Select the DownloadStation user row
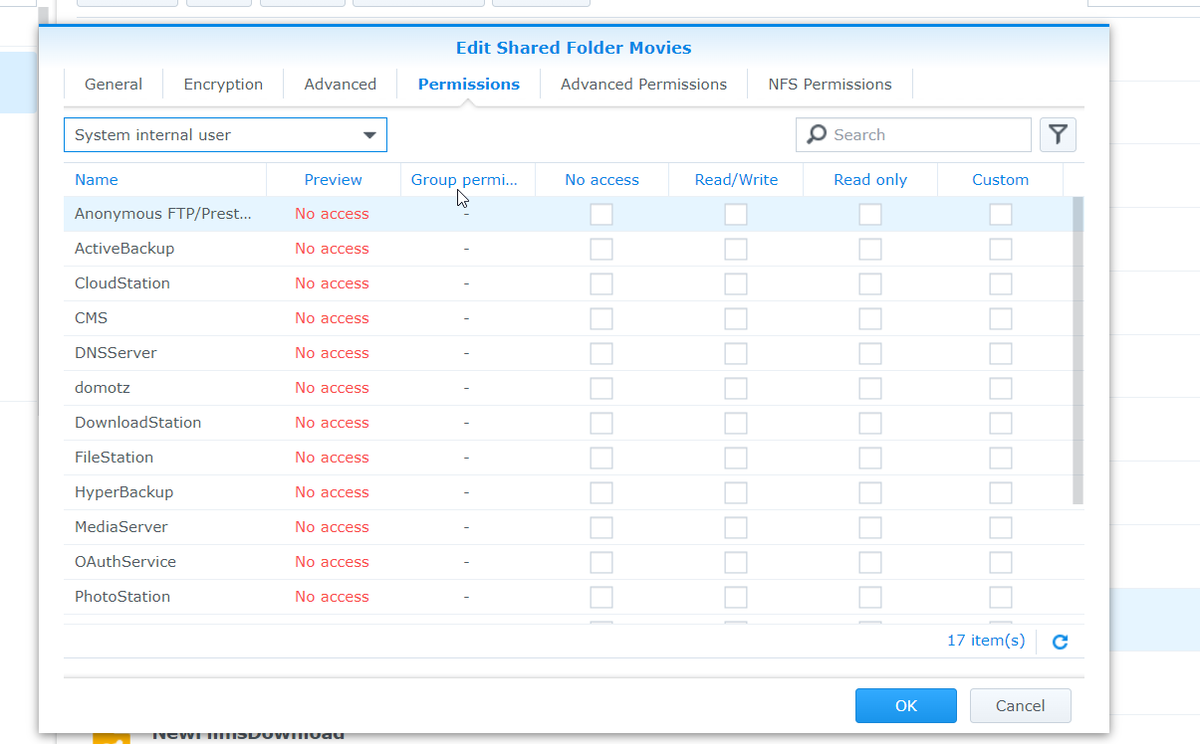Image resolution: width=1200 pixels, height=744 pixels. (568, 423)
